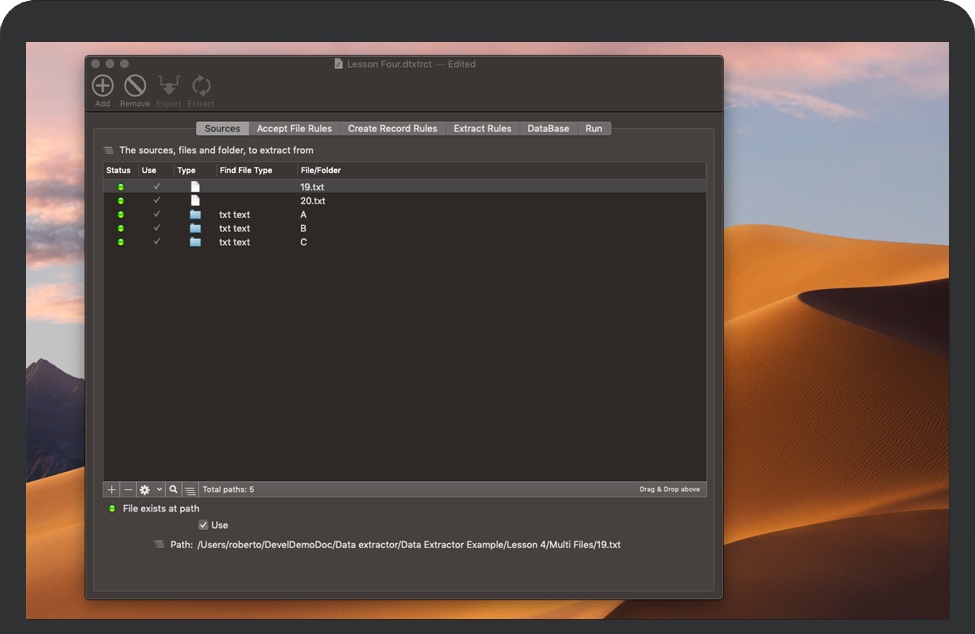
Task: Switch to the Extract Rules tab
Action: (482, 128)
